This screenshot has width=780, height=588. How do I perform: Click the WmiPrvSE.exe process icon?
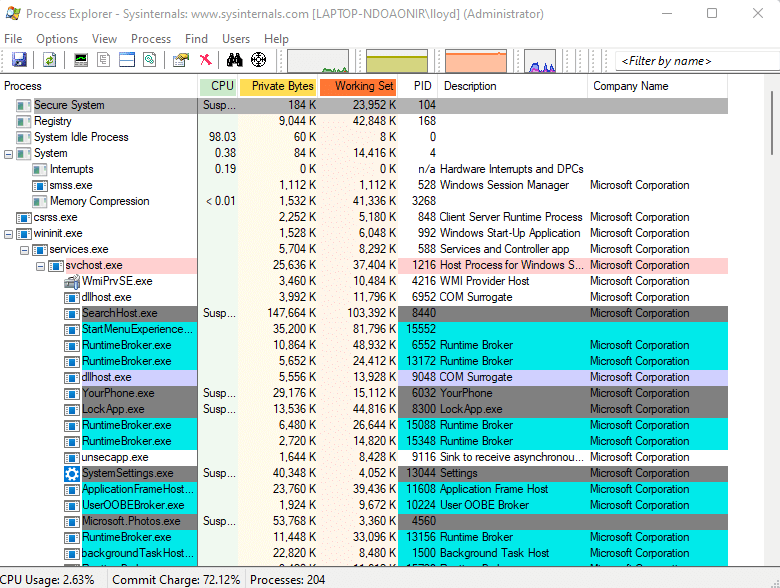[x=72, y=281]
